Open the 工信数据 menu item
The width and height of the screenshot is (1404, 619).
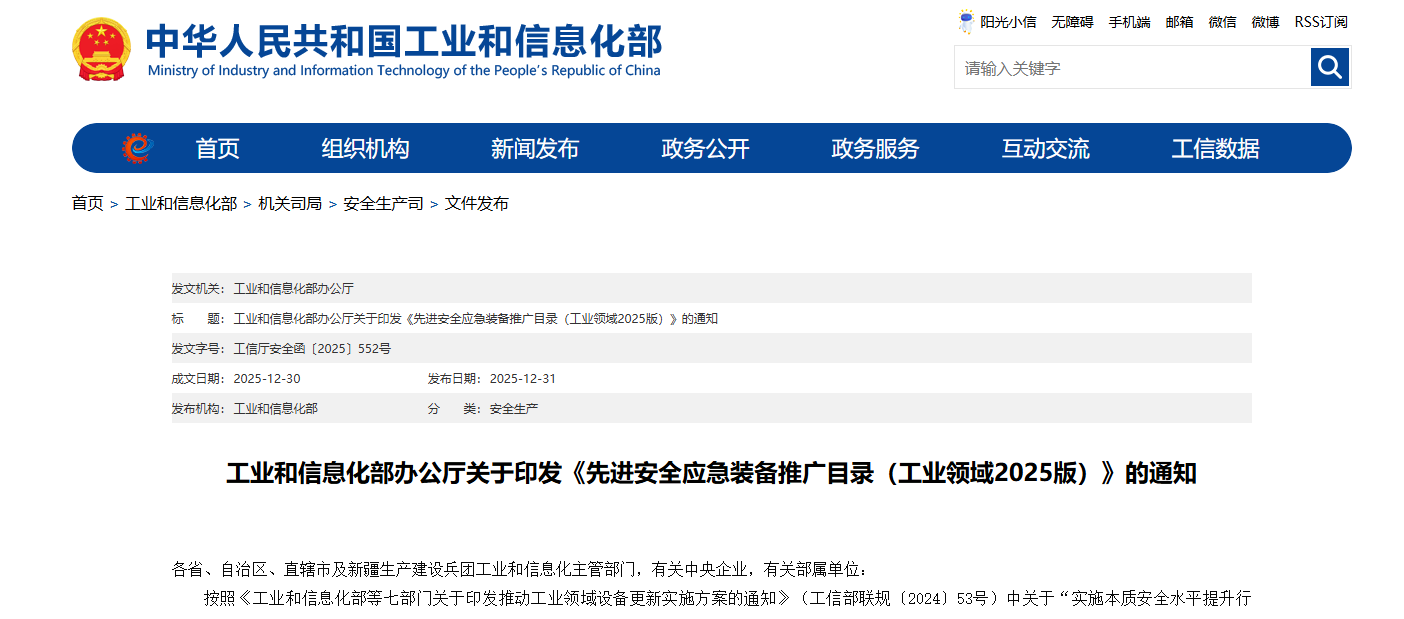1215,149
